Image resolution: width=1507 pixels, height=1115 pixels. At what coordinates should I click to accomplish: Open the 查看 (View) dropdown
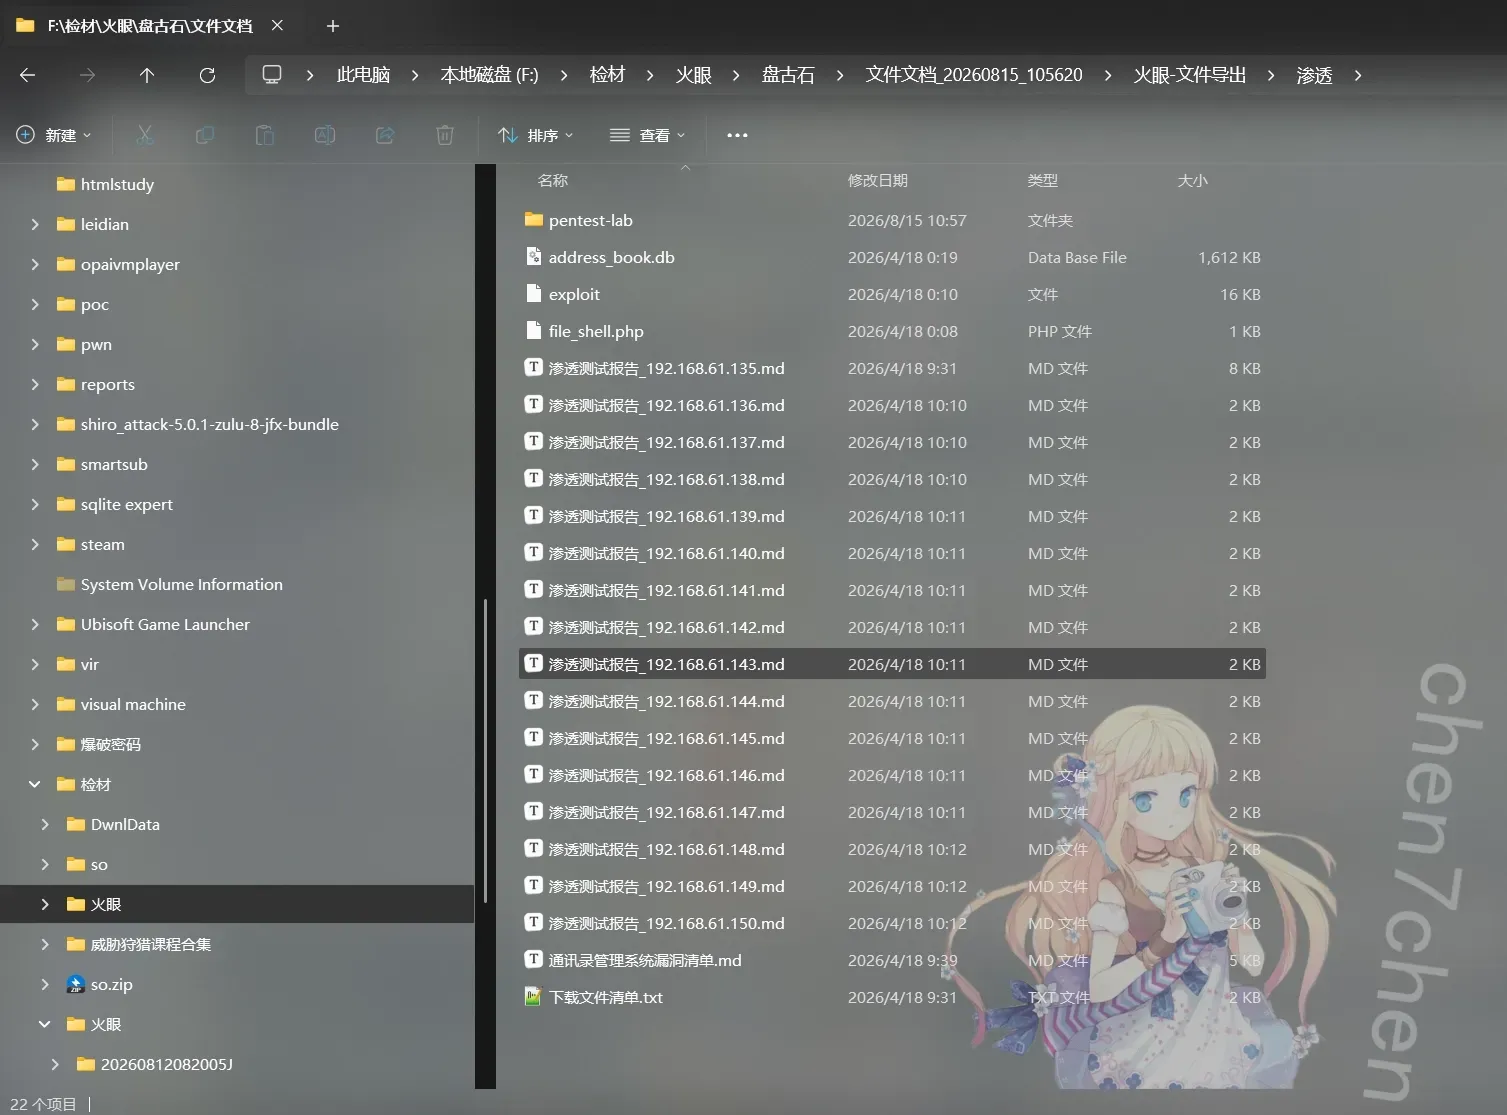tap(648, 135)
